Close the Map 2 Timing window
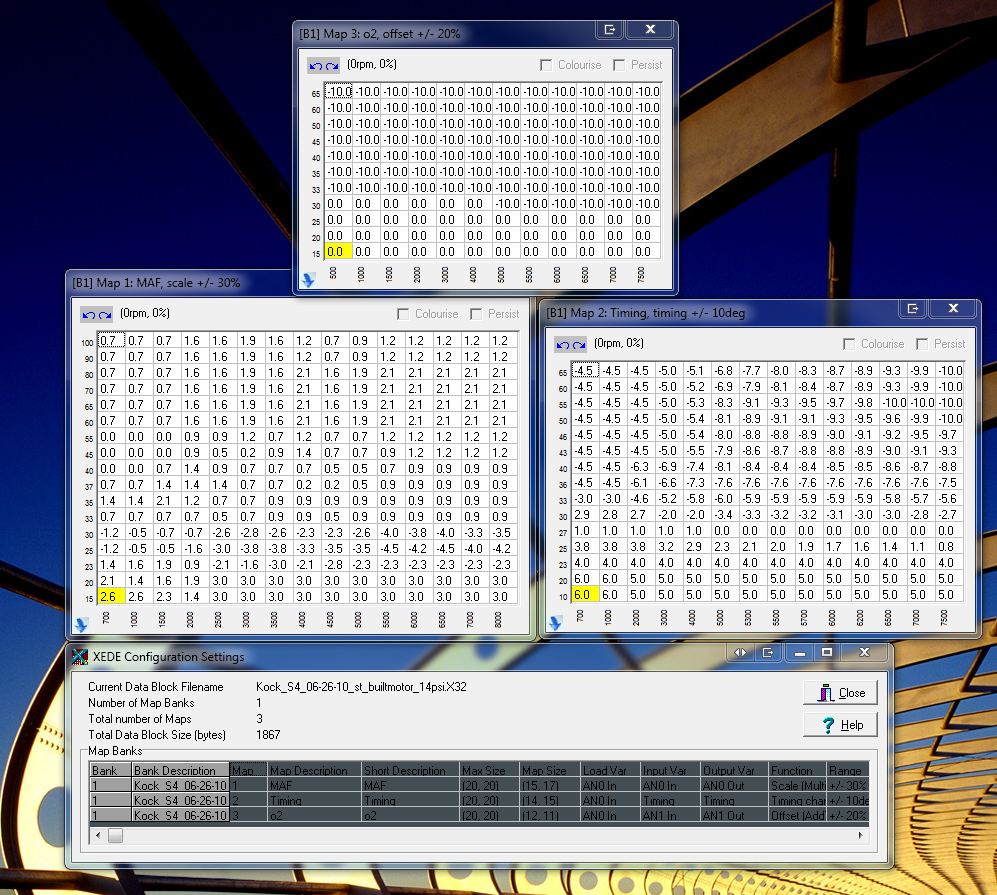Image resolution: width=997 pixels, height=895 pixels. pos(953,309)
